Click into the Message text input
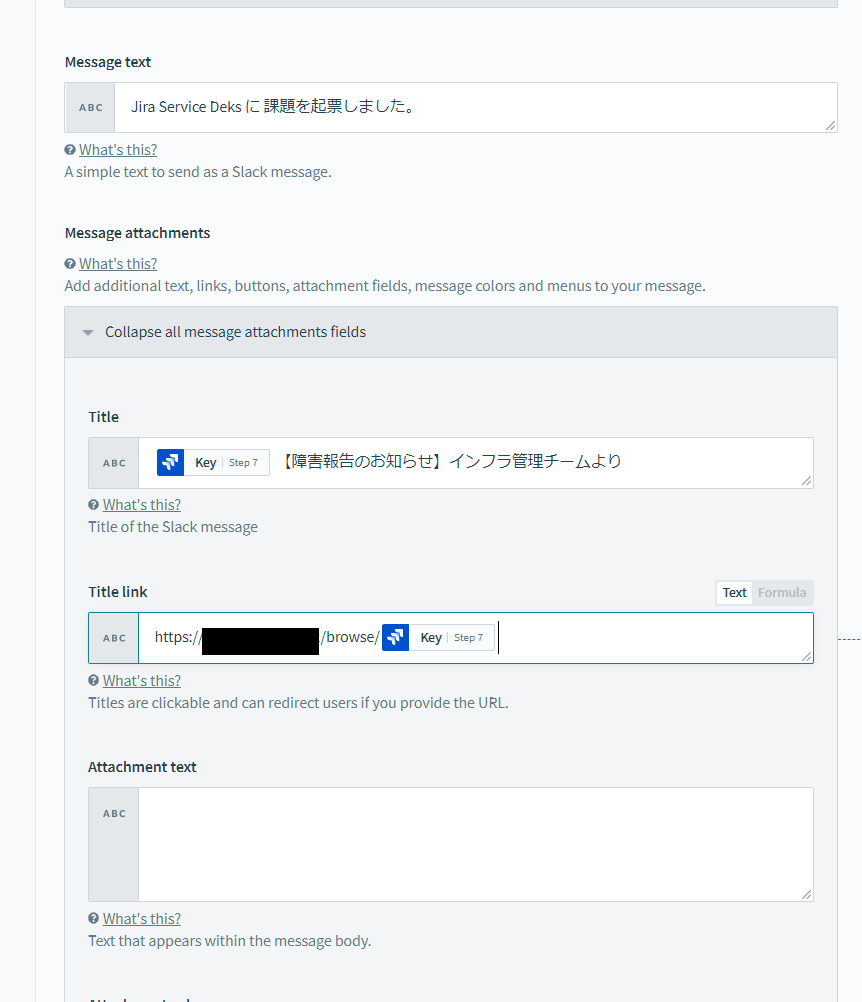862x1002 pixels. pos(475,107)
